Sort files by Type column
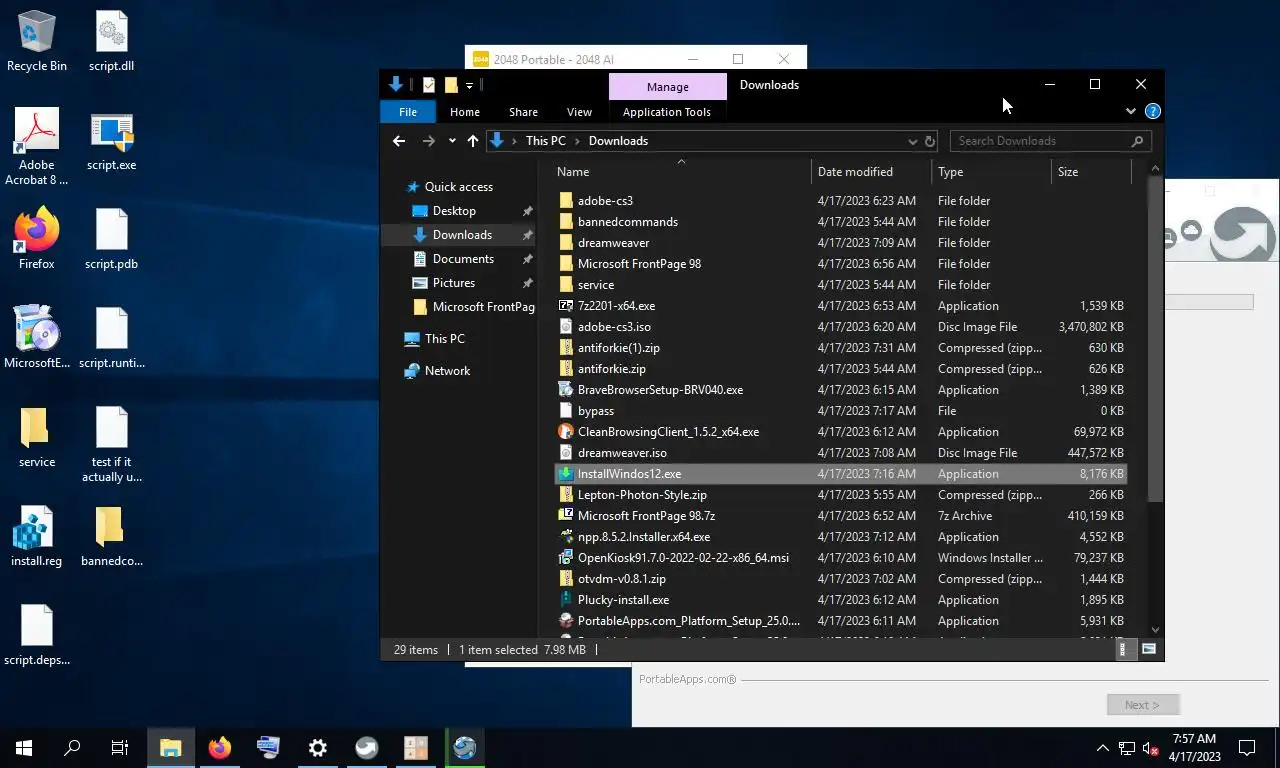This screenshot has width=1280, height=768. (x=992, y=172)
